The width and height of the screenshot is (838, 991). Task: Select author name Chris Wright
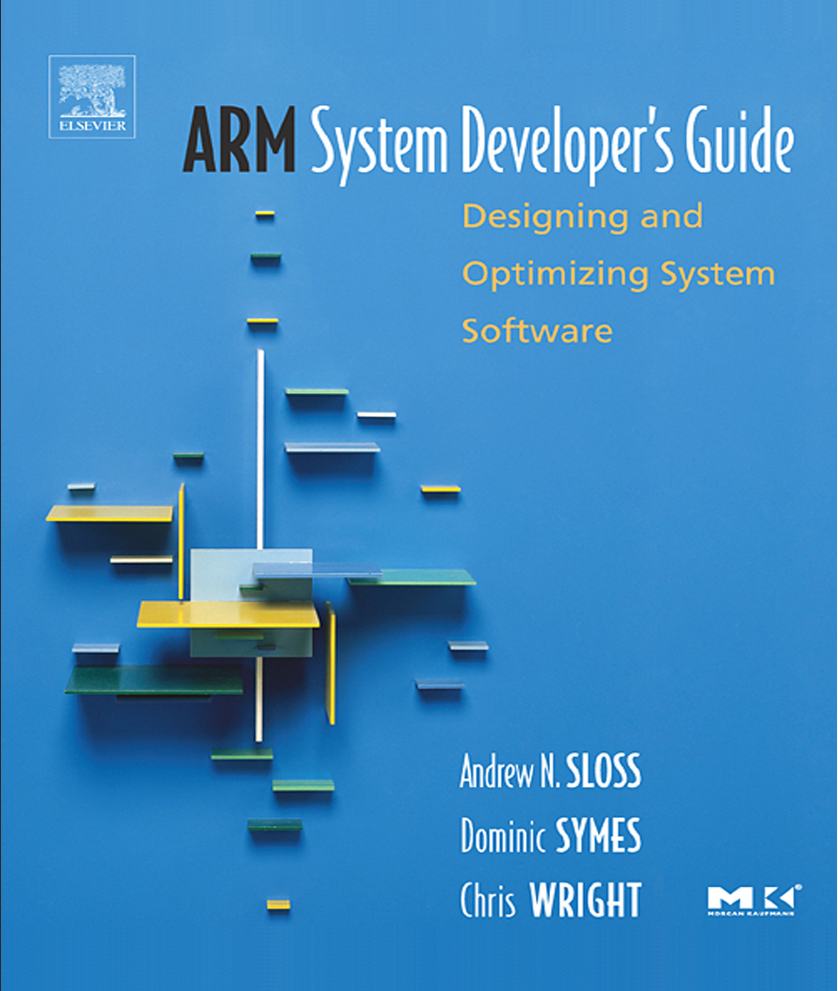pyautogui.click(x=549, y=900)
